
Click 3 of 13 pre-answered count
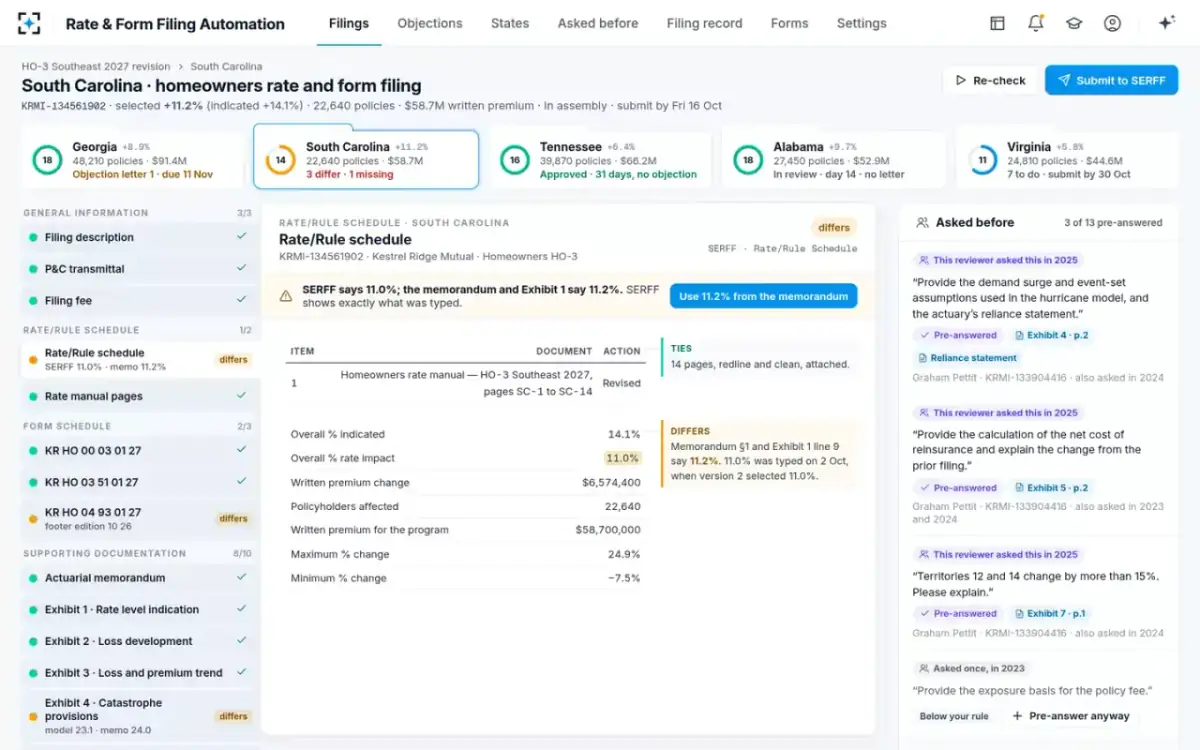point(1113,223)
